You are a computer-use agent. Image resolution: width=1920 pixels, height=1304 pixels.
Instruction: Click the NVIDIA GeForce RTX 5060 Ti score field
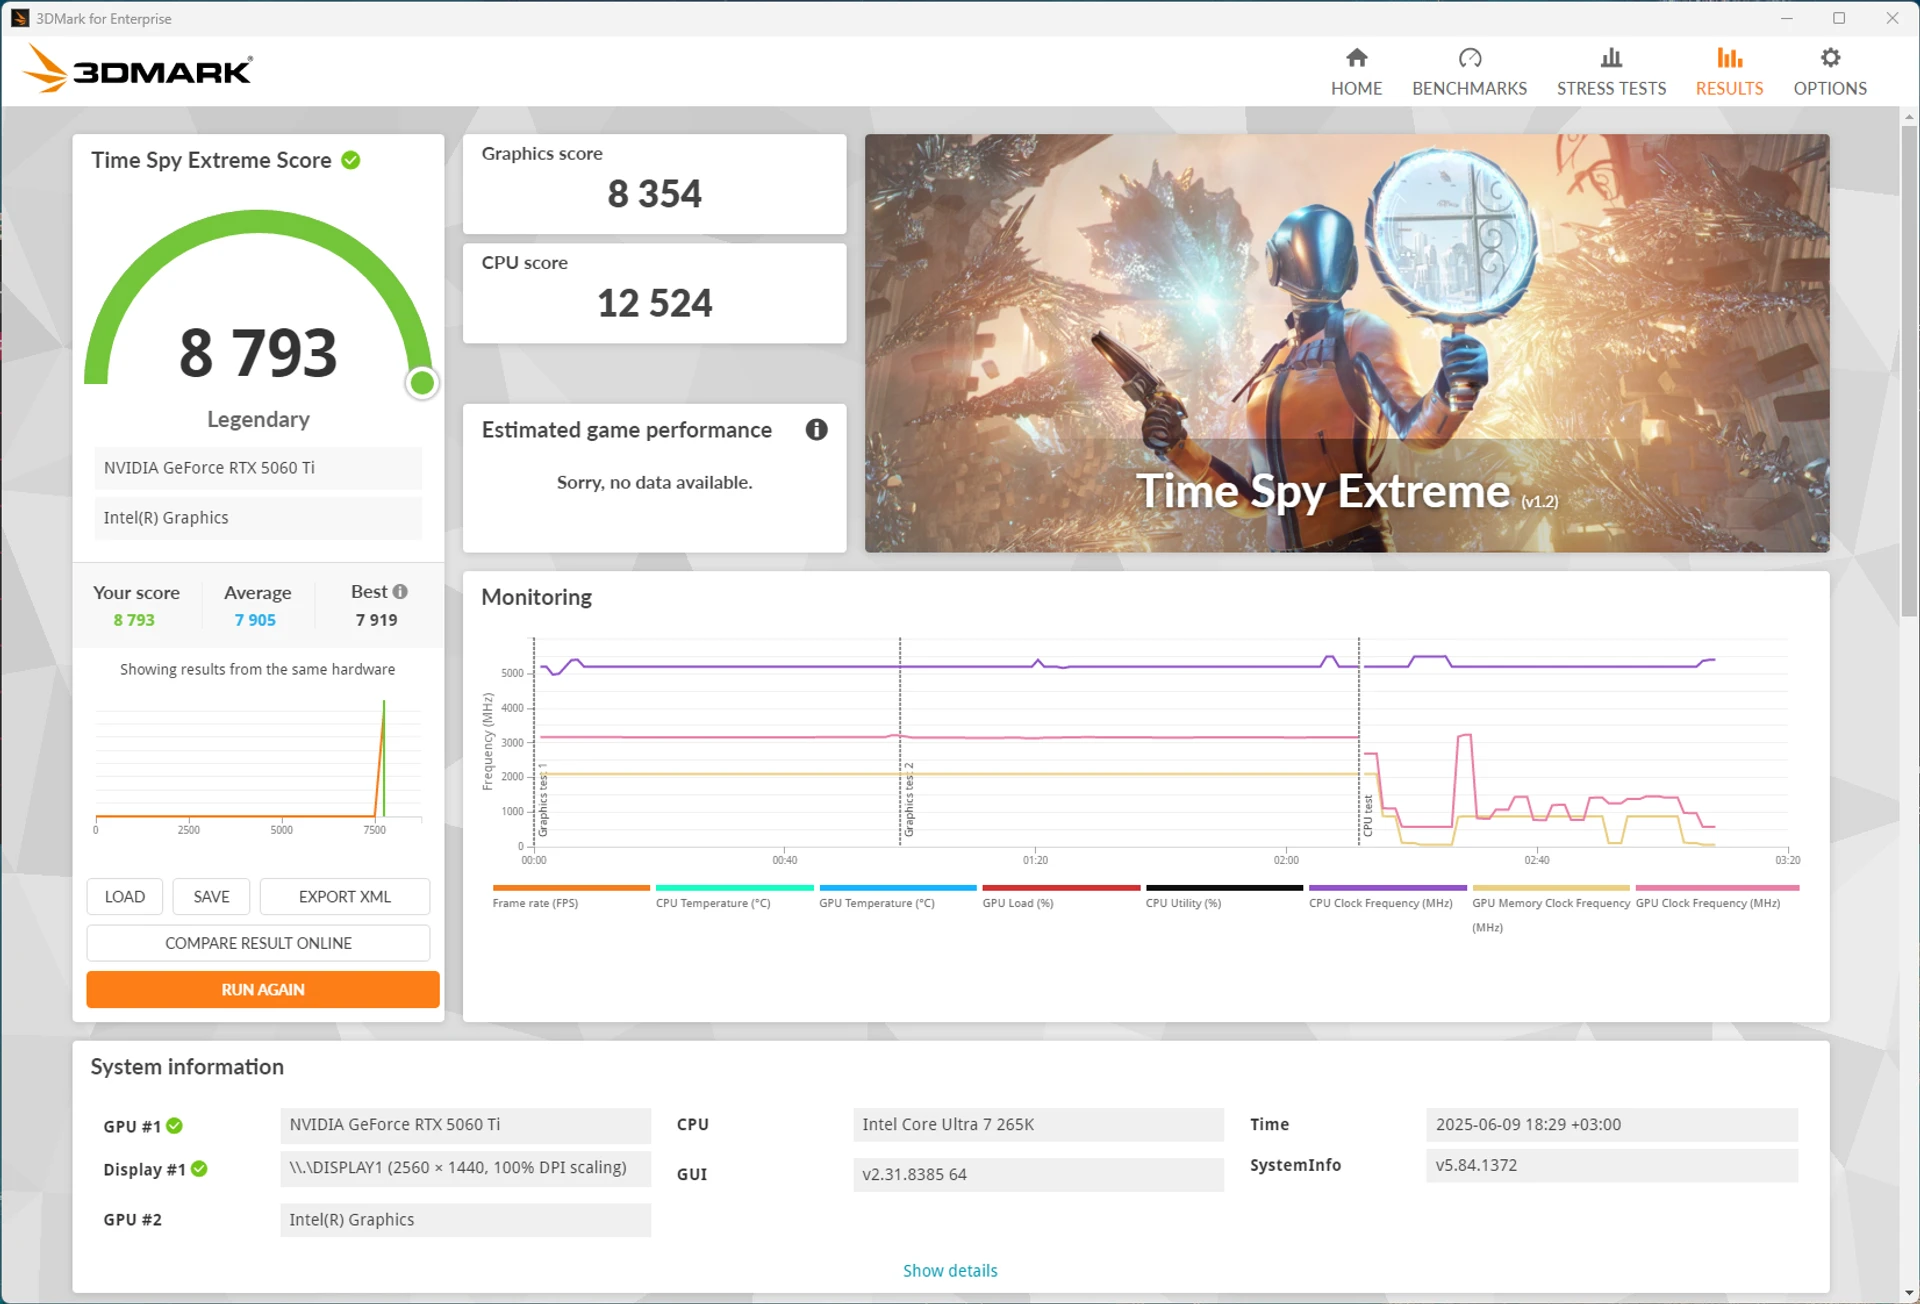tap(258, 468)
